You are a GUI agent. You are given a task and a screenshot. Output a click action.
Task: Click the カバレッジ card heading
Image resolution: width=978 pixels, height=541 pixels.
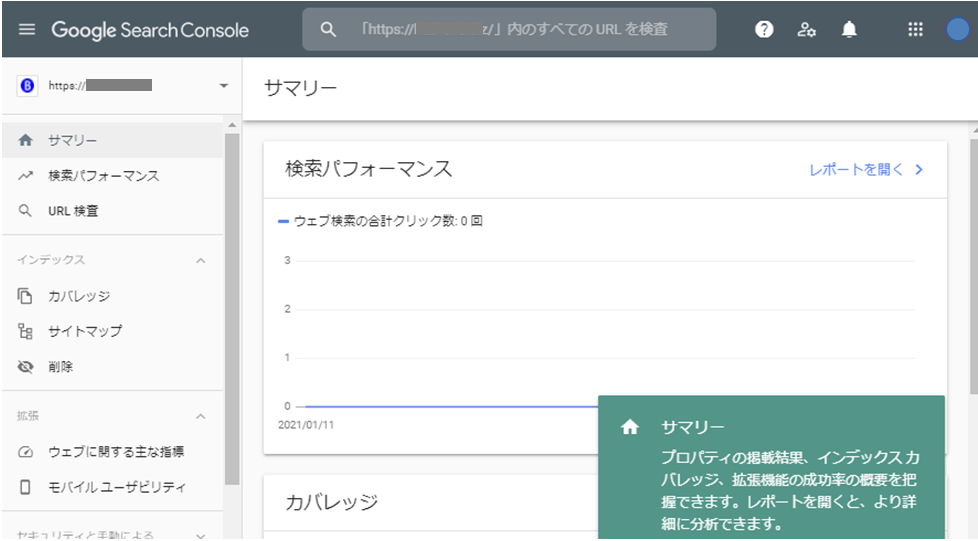point(332,502)
